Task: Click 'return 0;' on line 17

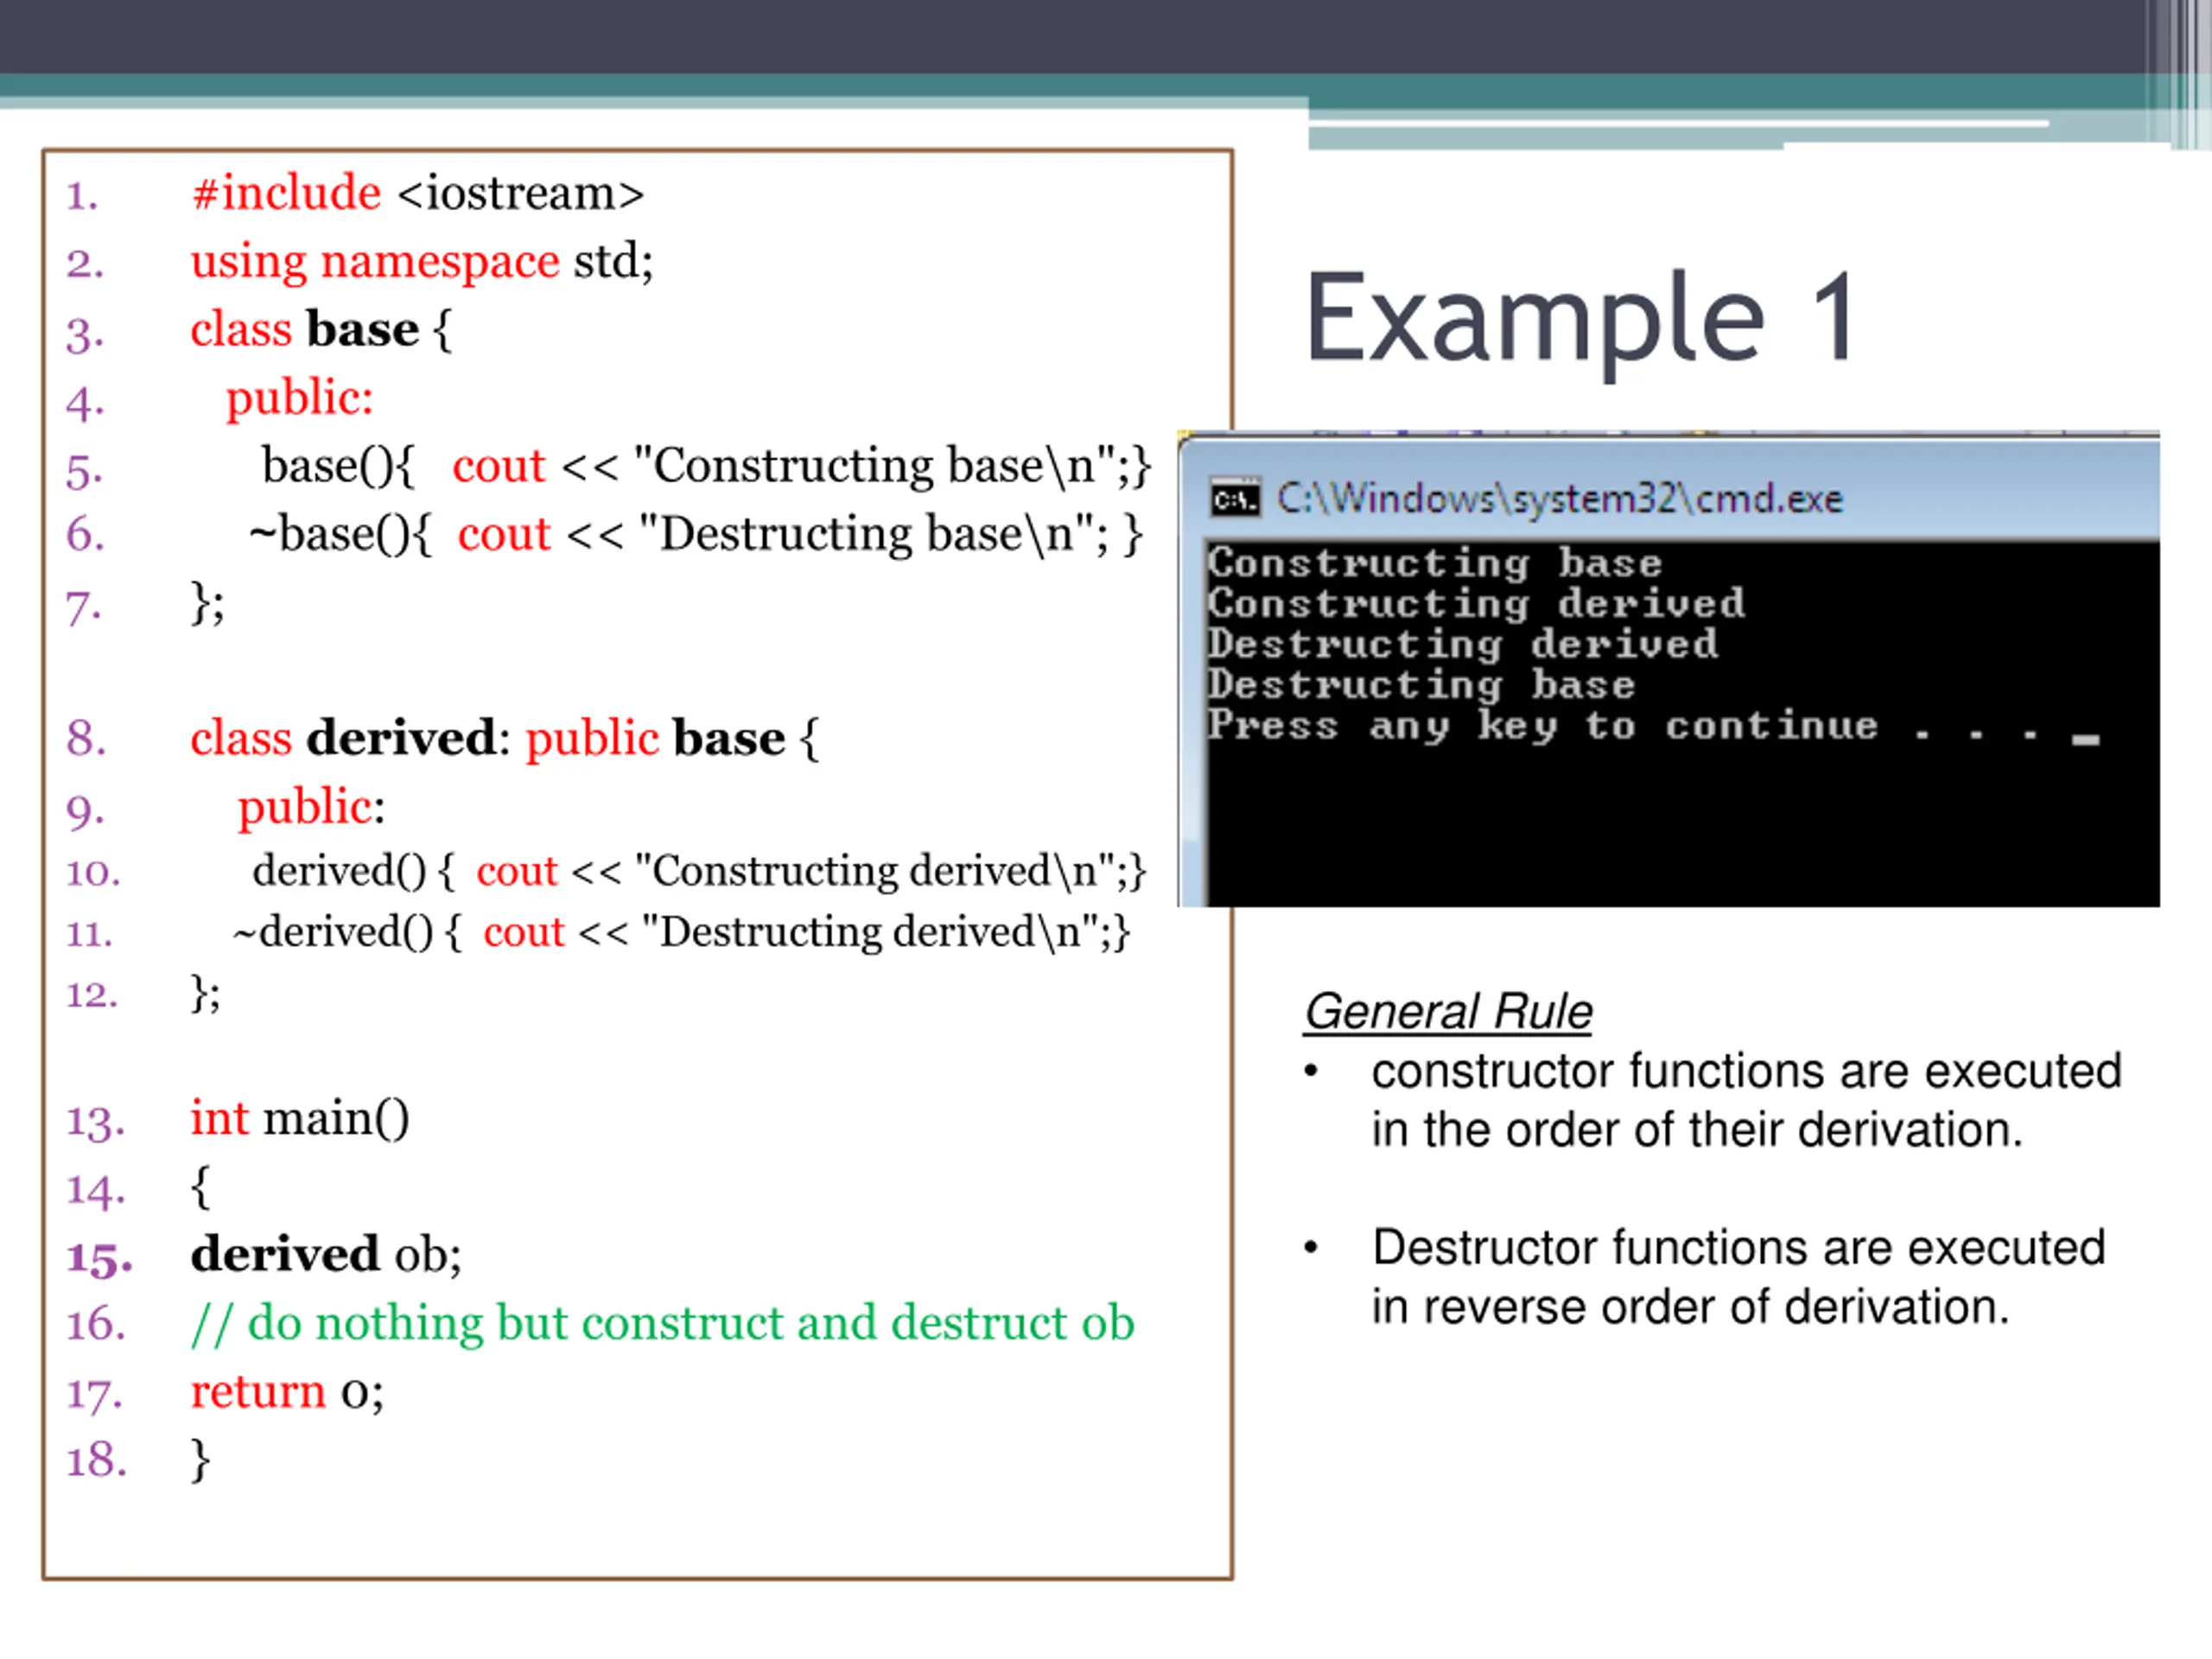Action: [x=287, y=1391]
